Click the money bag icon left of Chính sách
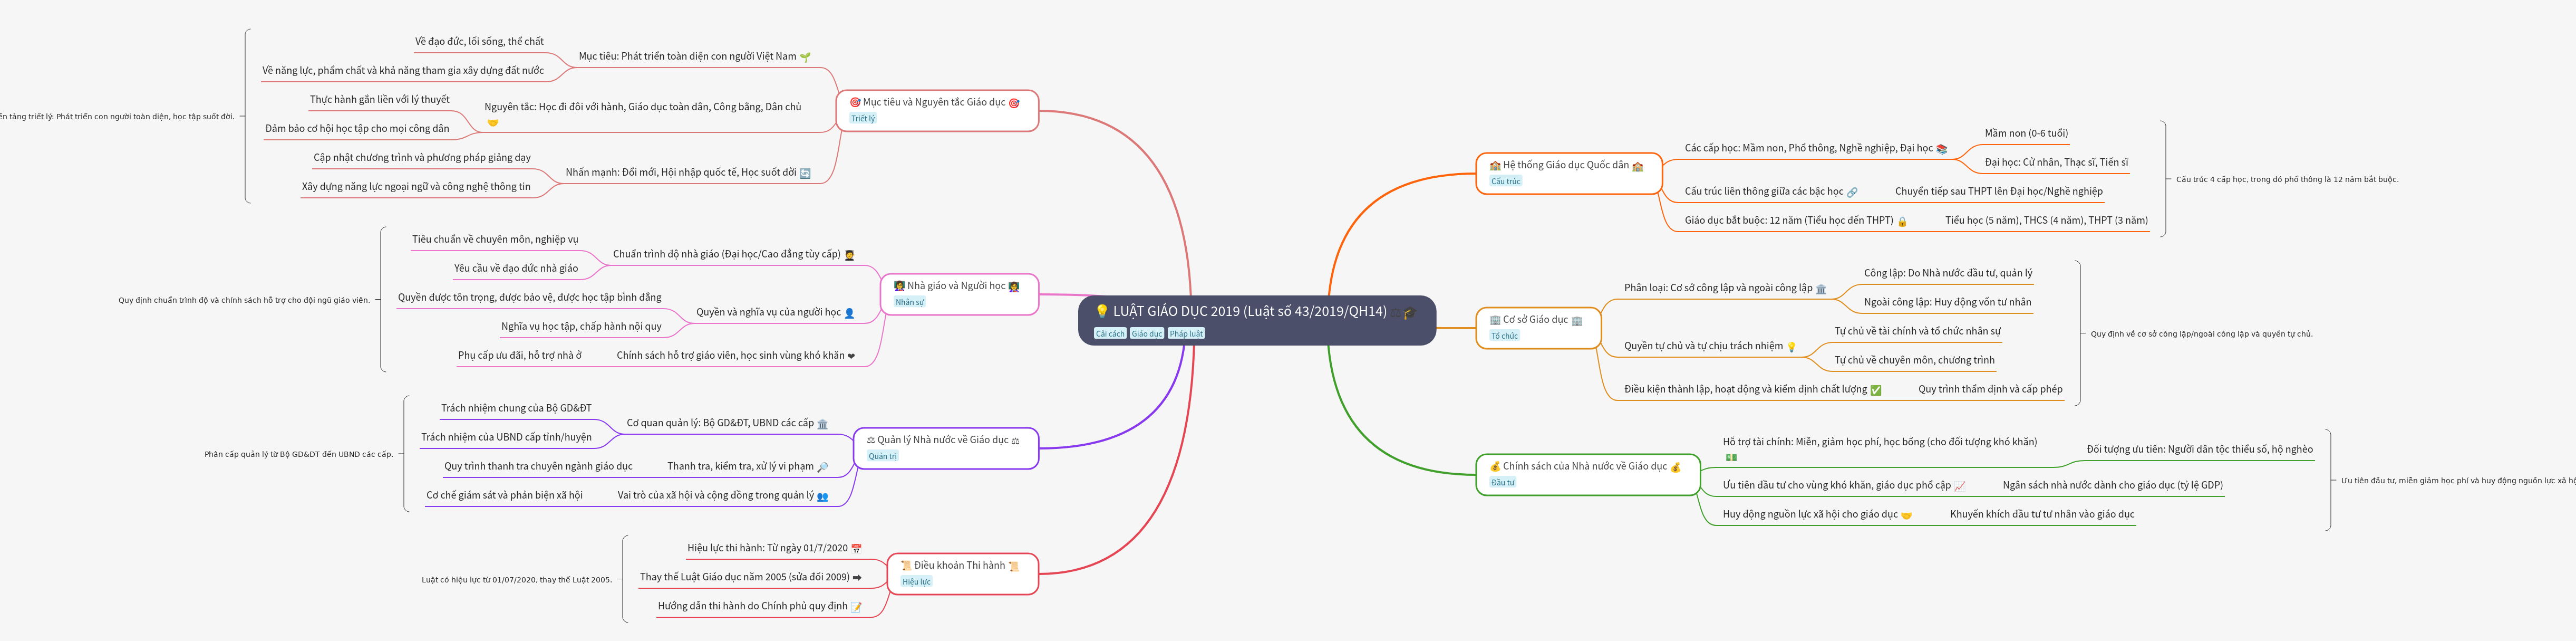This screenshot has height=641, width=2576. pos(1495,467)
